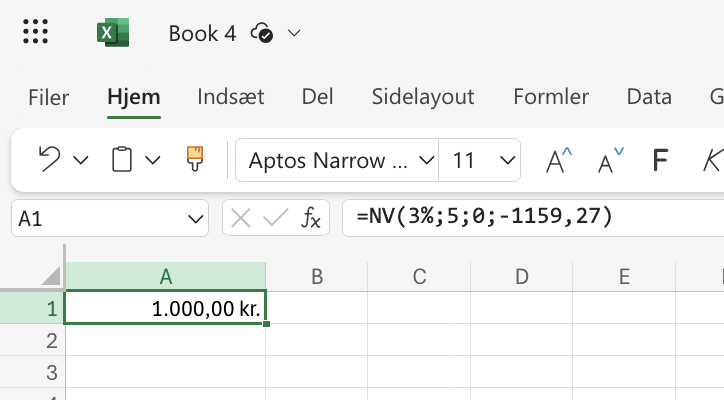
Task: Open the Filer menu
Action: tap(48, 97)
